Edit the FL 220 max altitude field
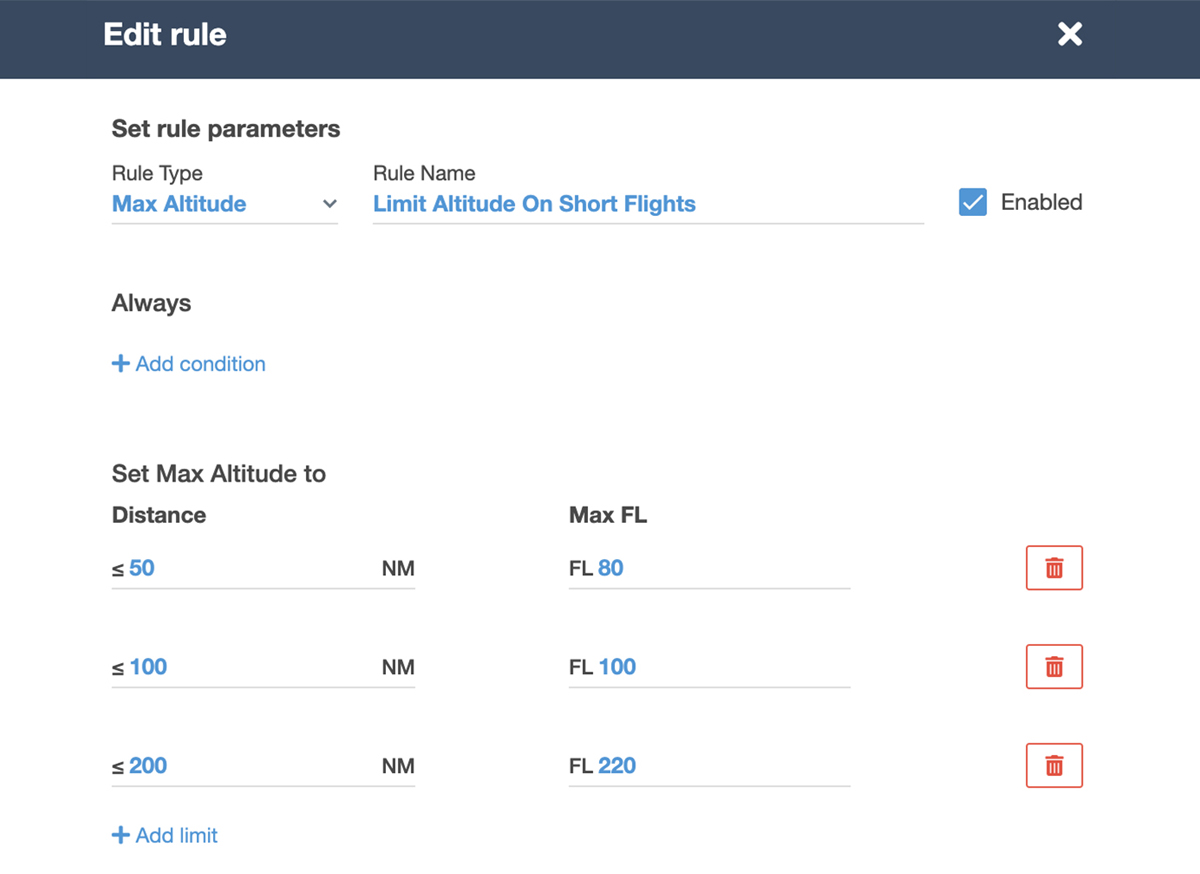 (x=720, y=766)
